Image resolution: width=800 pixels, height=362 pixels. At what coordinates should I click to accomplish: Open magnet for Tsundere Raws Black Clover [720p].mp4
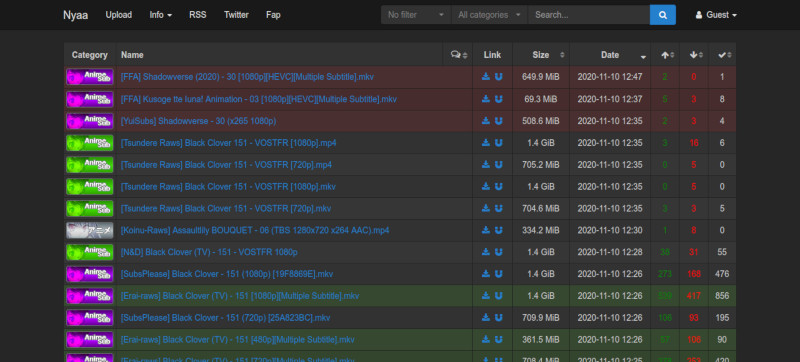498,165
